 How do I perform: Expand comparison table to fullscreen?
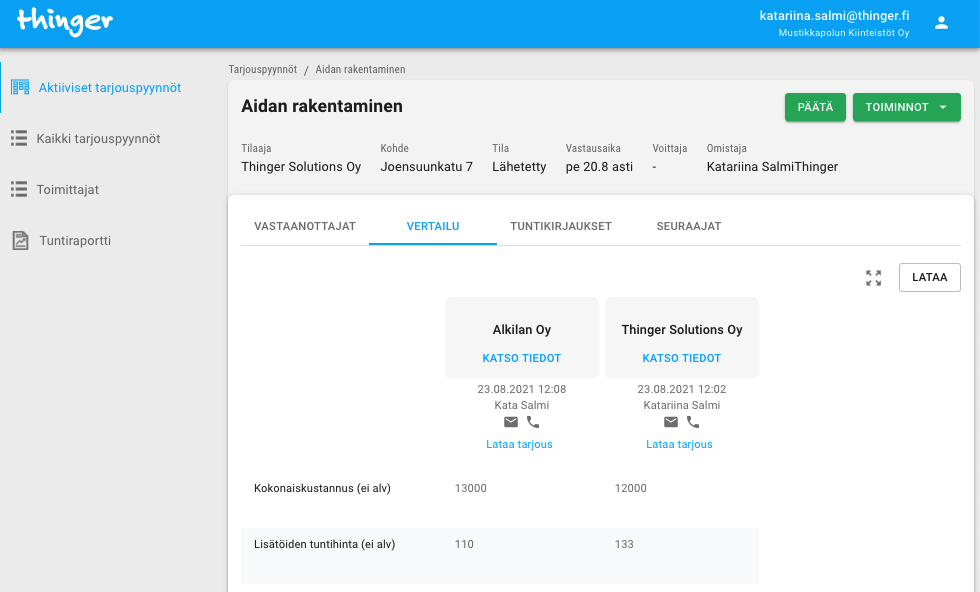[874, 278]
